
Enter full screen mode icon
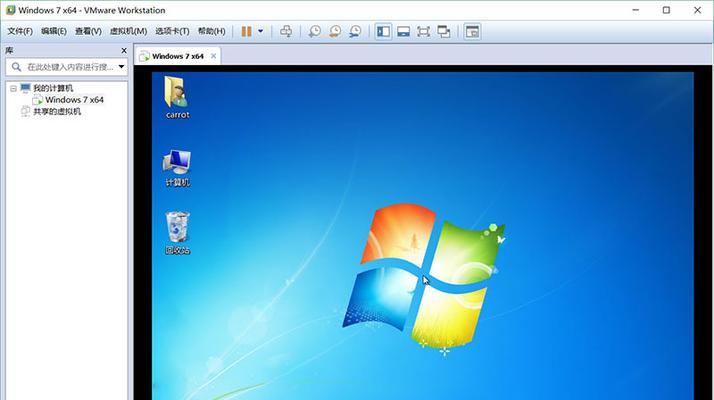(423, 31)
